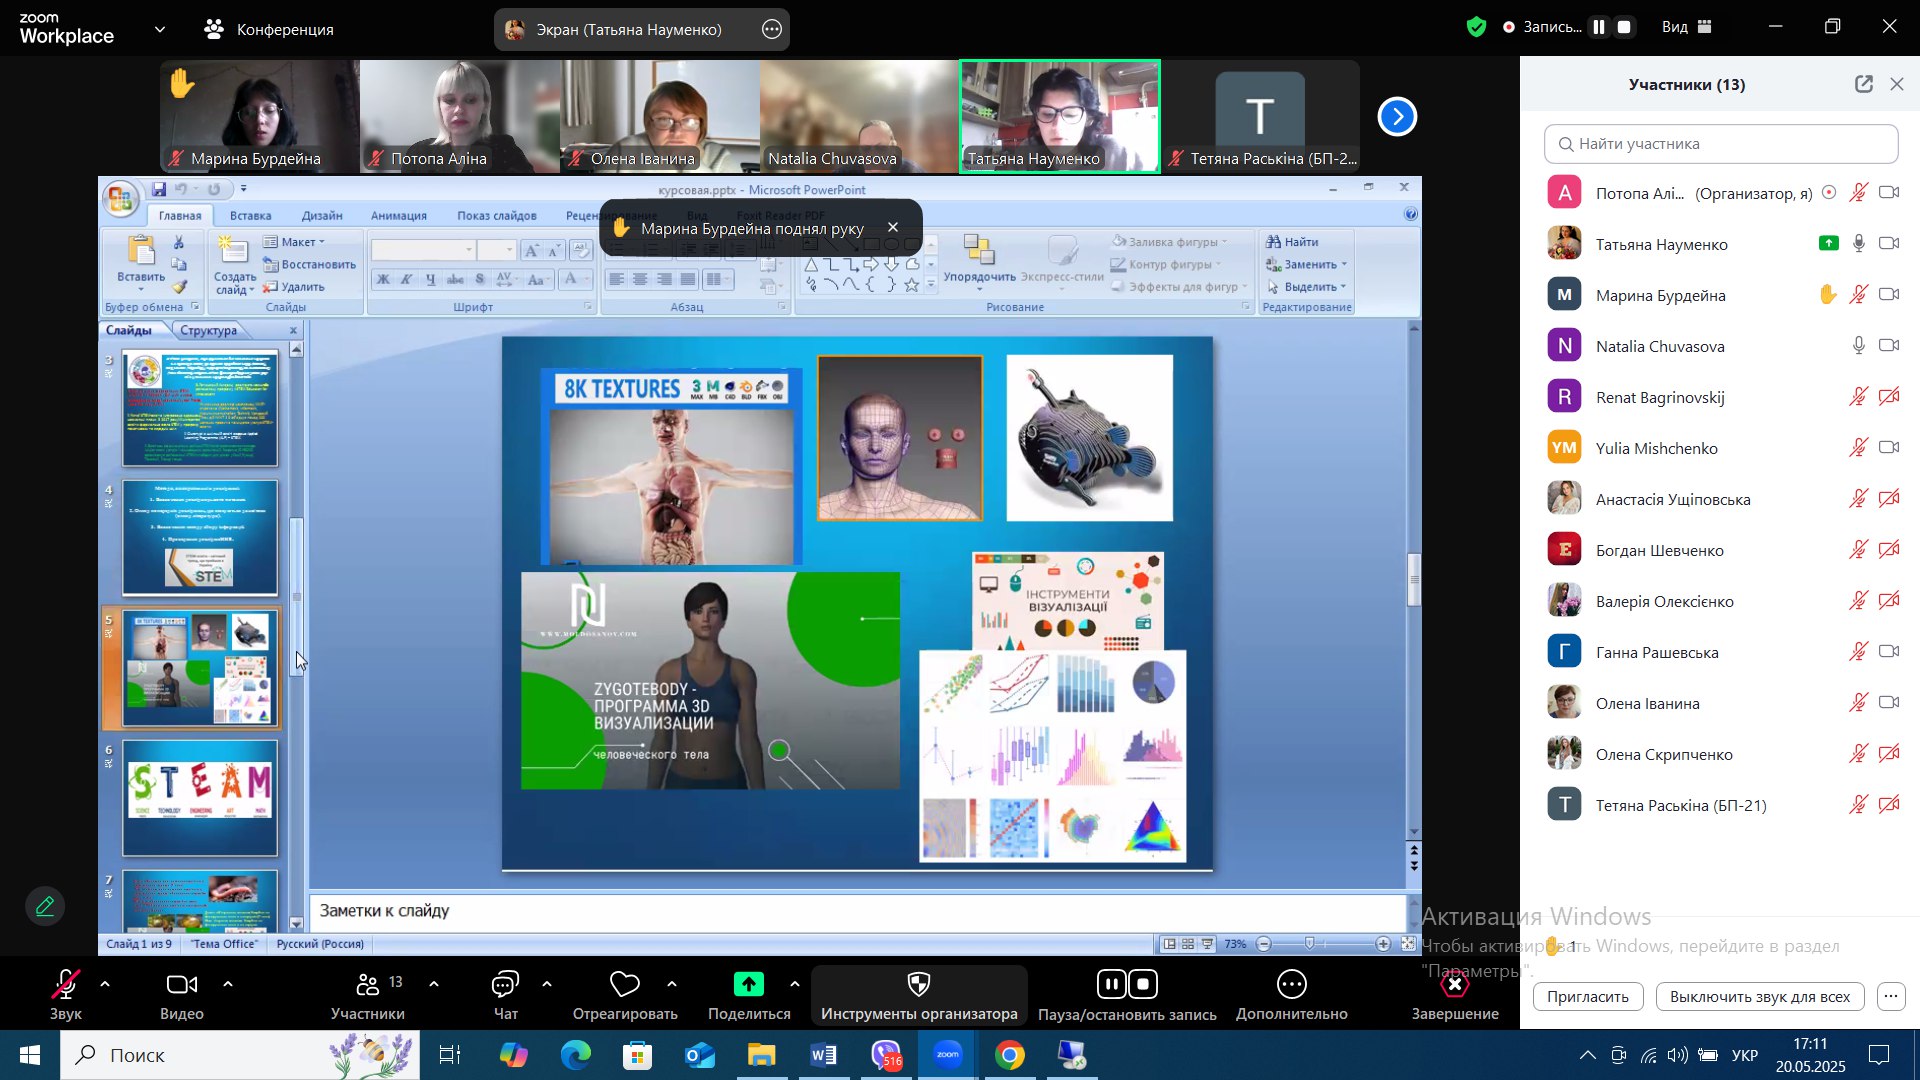The width and height of the screenshot is (1920, 1080).
Task: Unmute your microphone via Sound button
Action: [x=66, y=985]
